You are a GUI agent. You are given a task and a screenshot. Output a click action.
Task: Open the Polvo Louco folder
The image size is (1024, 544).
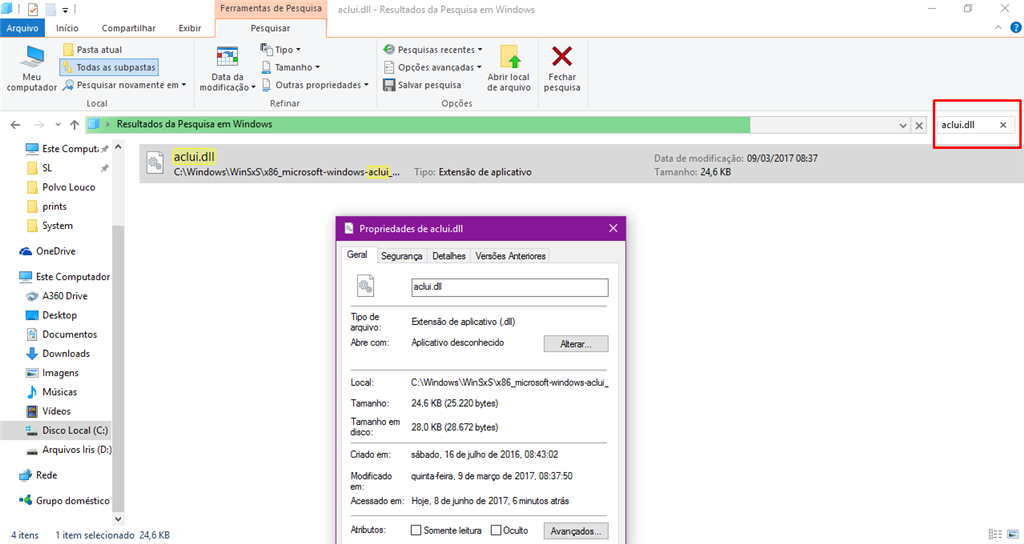click(61, 187)
